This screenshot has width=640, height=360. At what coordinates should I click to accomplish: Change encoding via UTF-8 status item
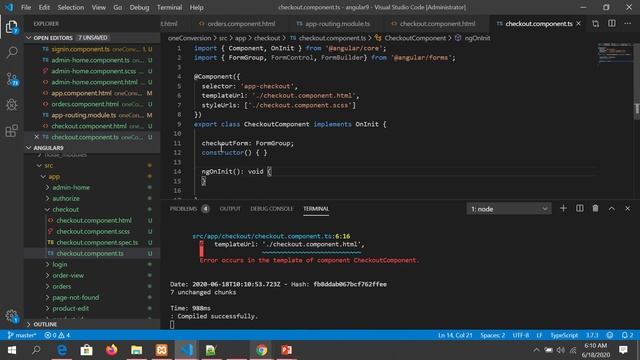click(520, 335)
